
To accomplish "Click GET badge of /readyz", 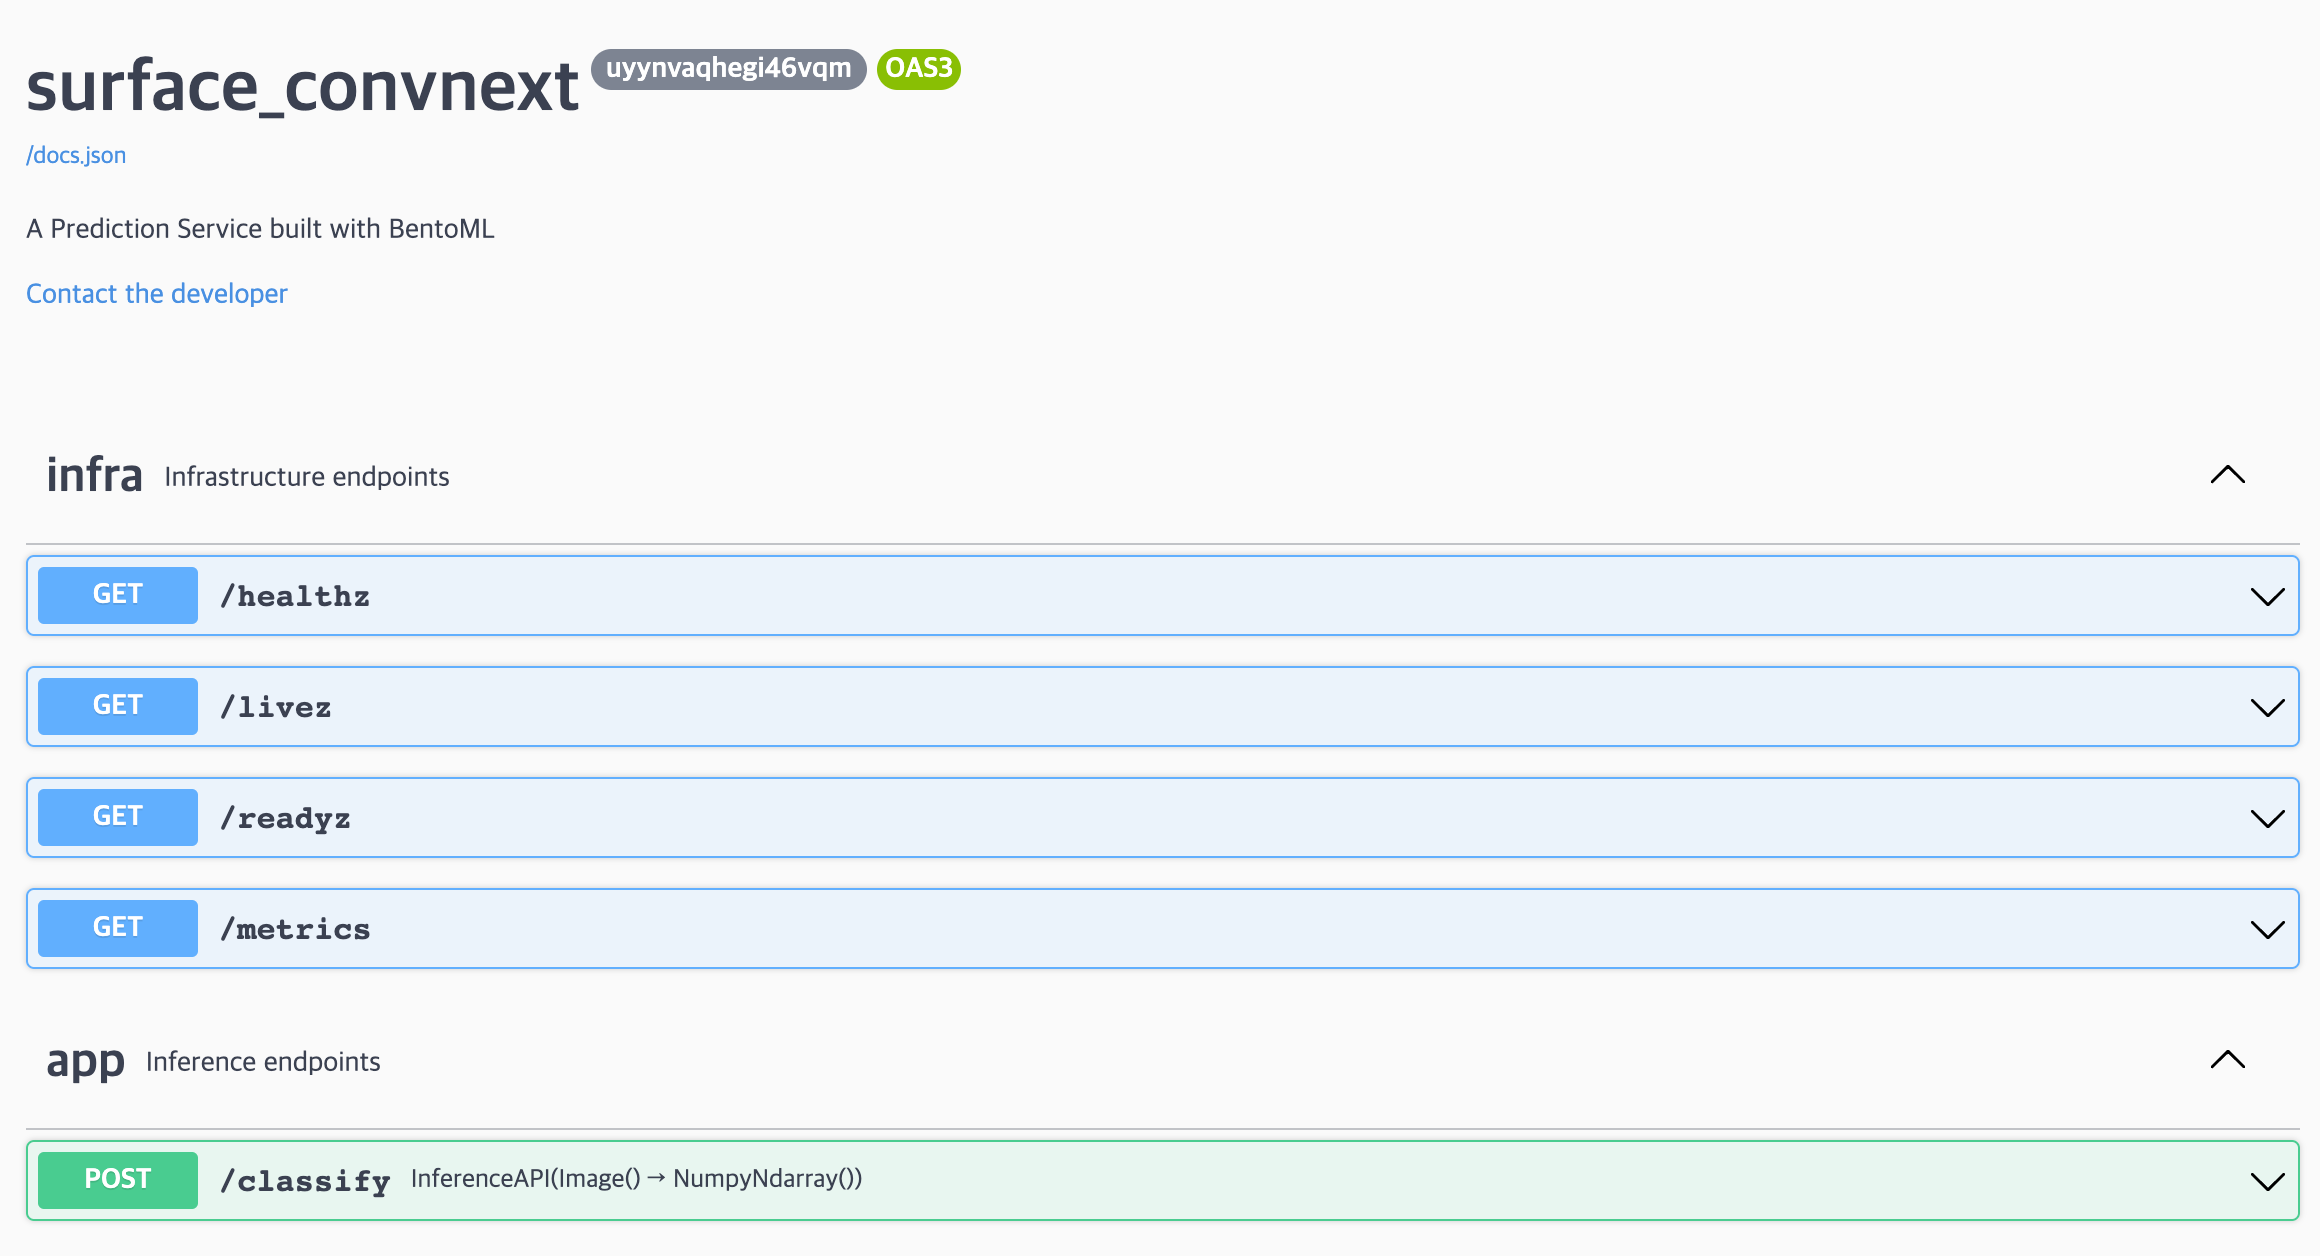I will [118, 817].
